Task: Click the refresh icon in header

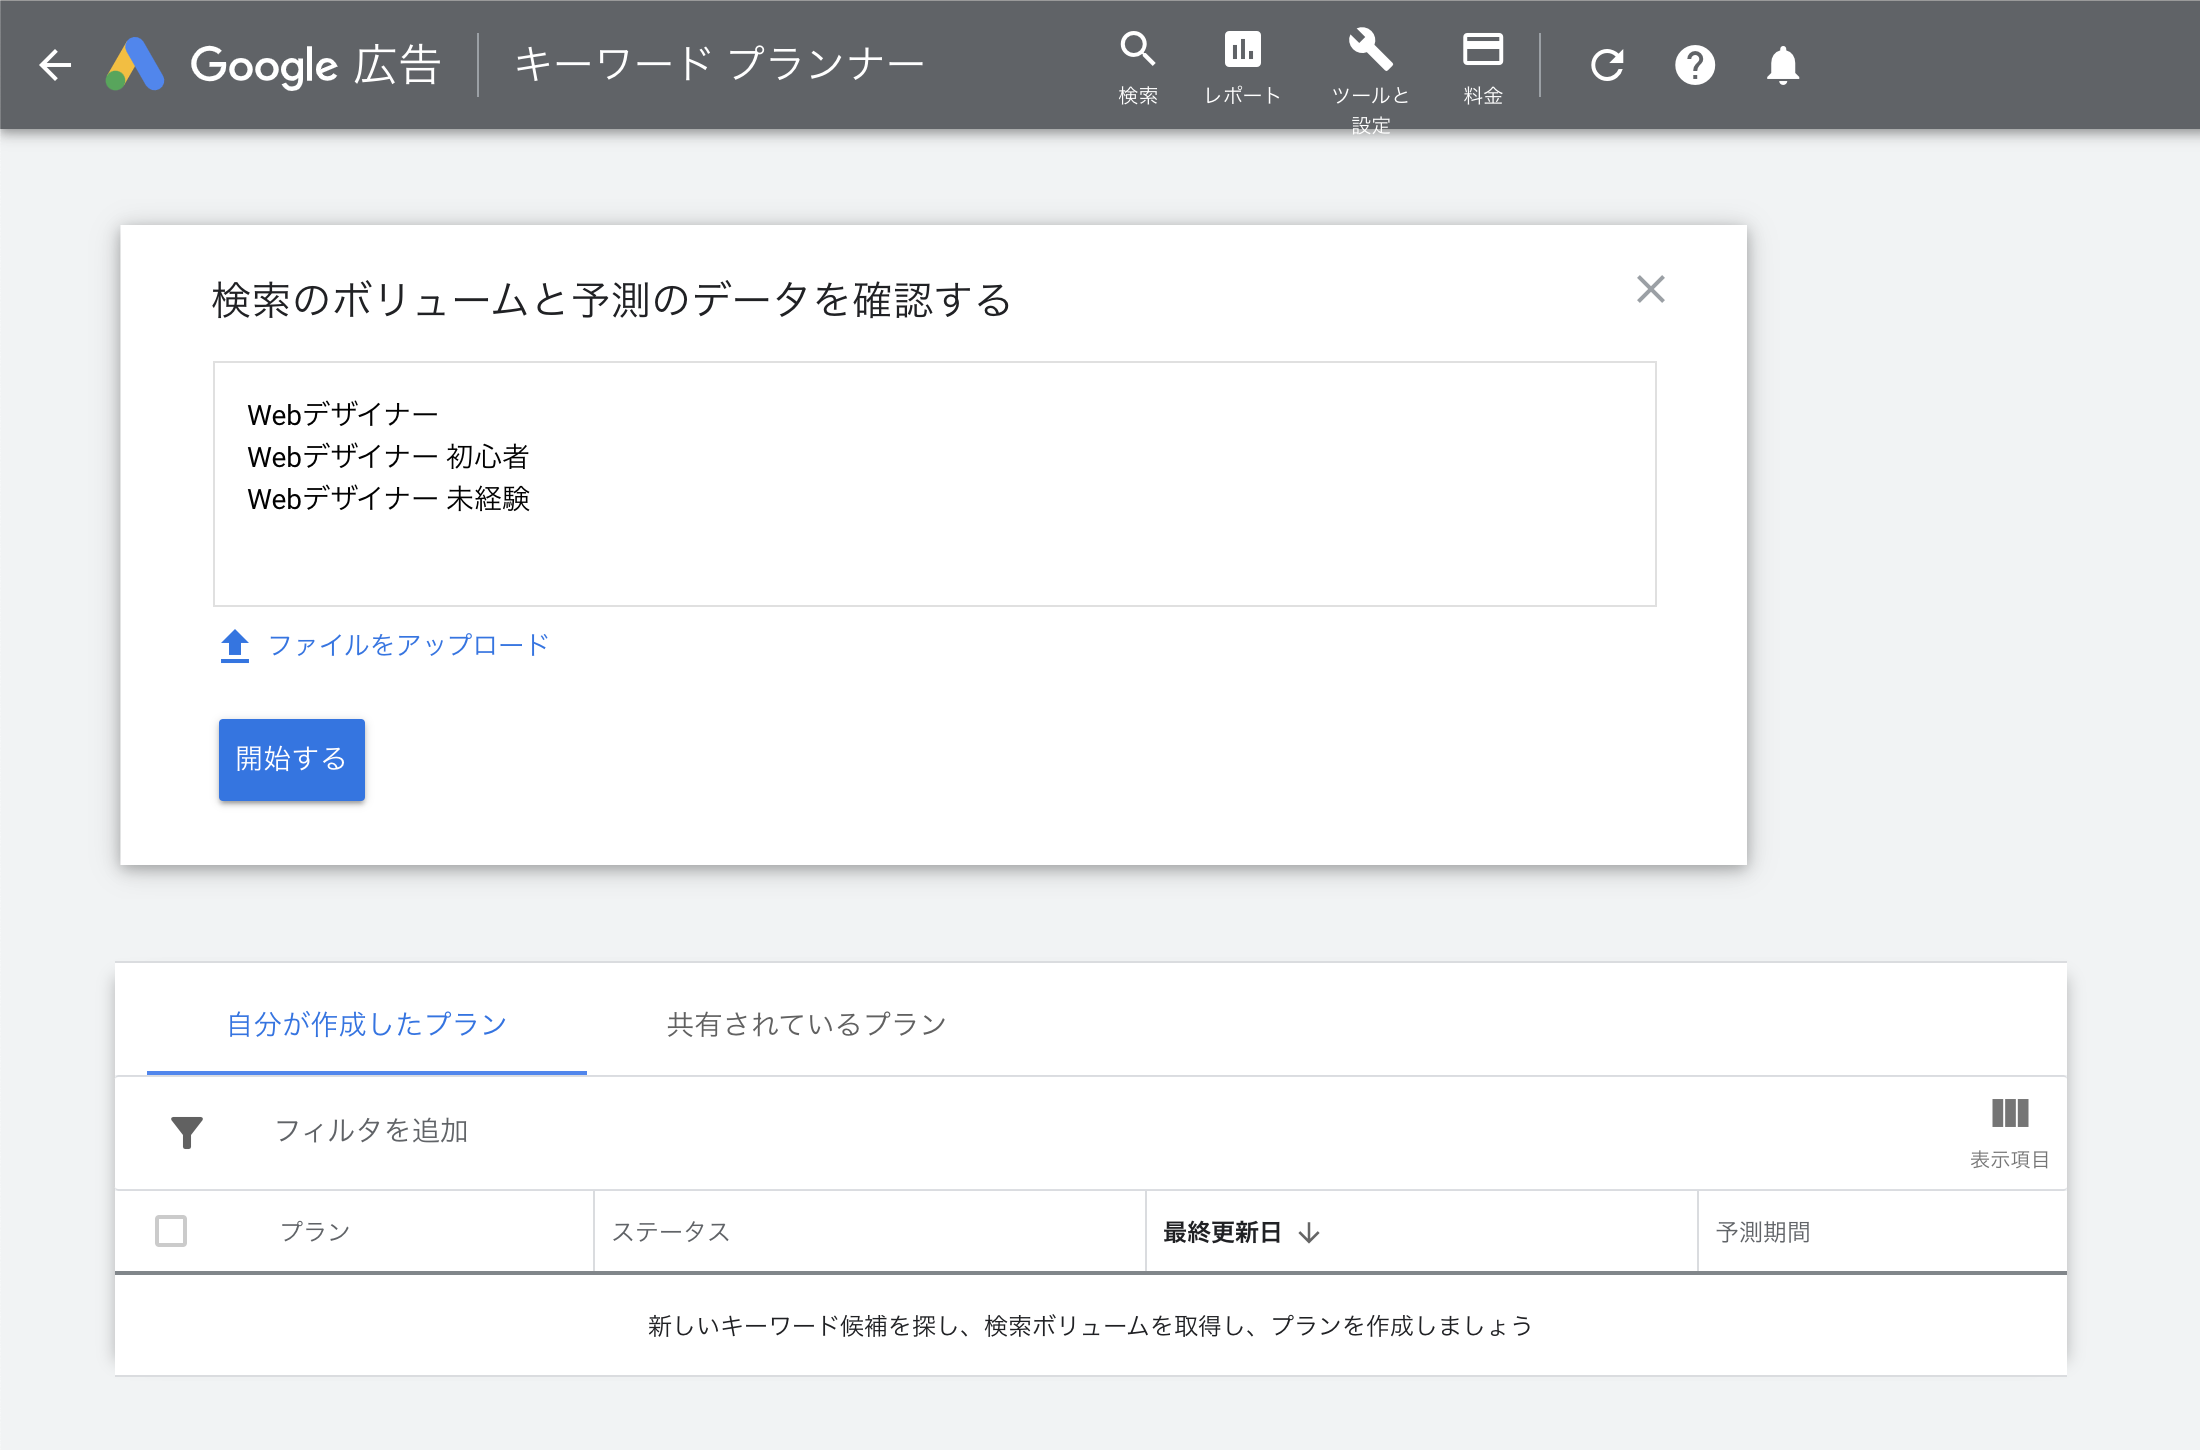Action: [1607, 66]
